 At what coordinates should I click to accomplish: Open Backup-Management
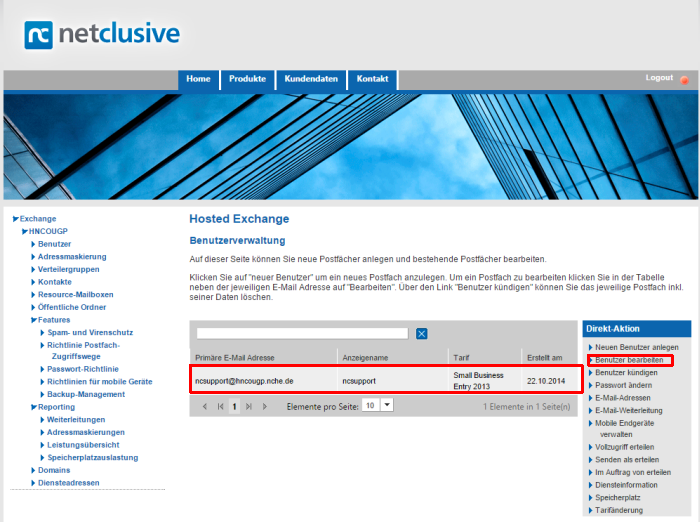[86, 394]
